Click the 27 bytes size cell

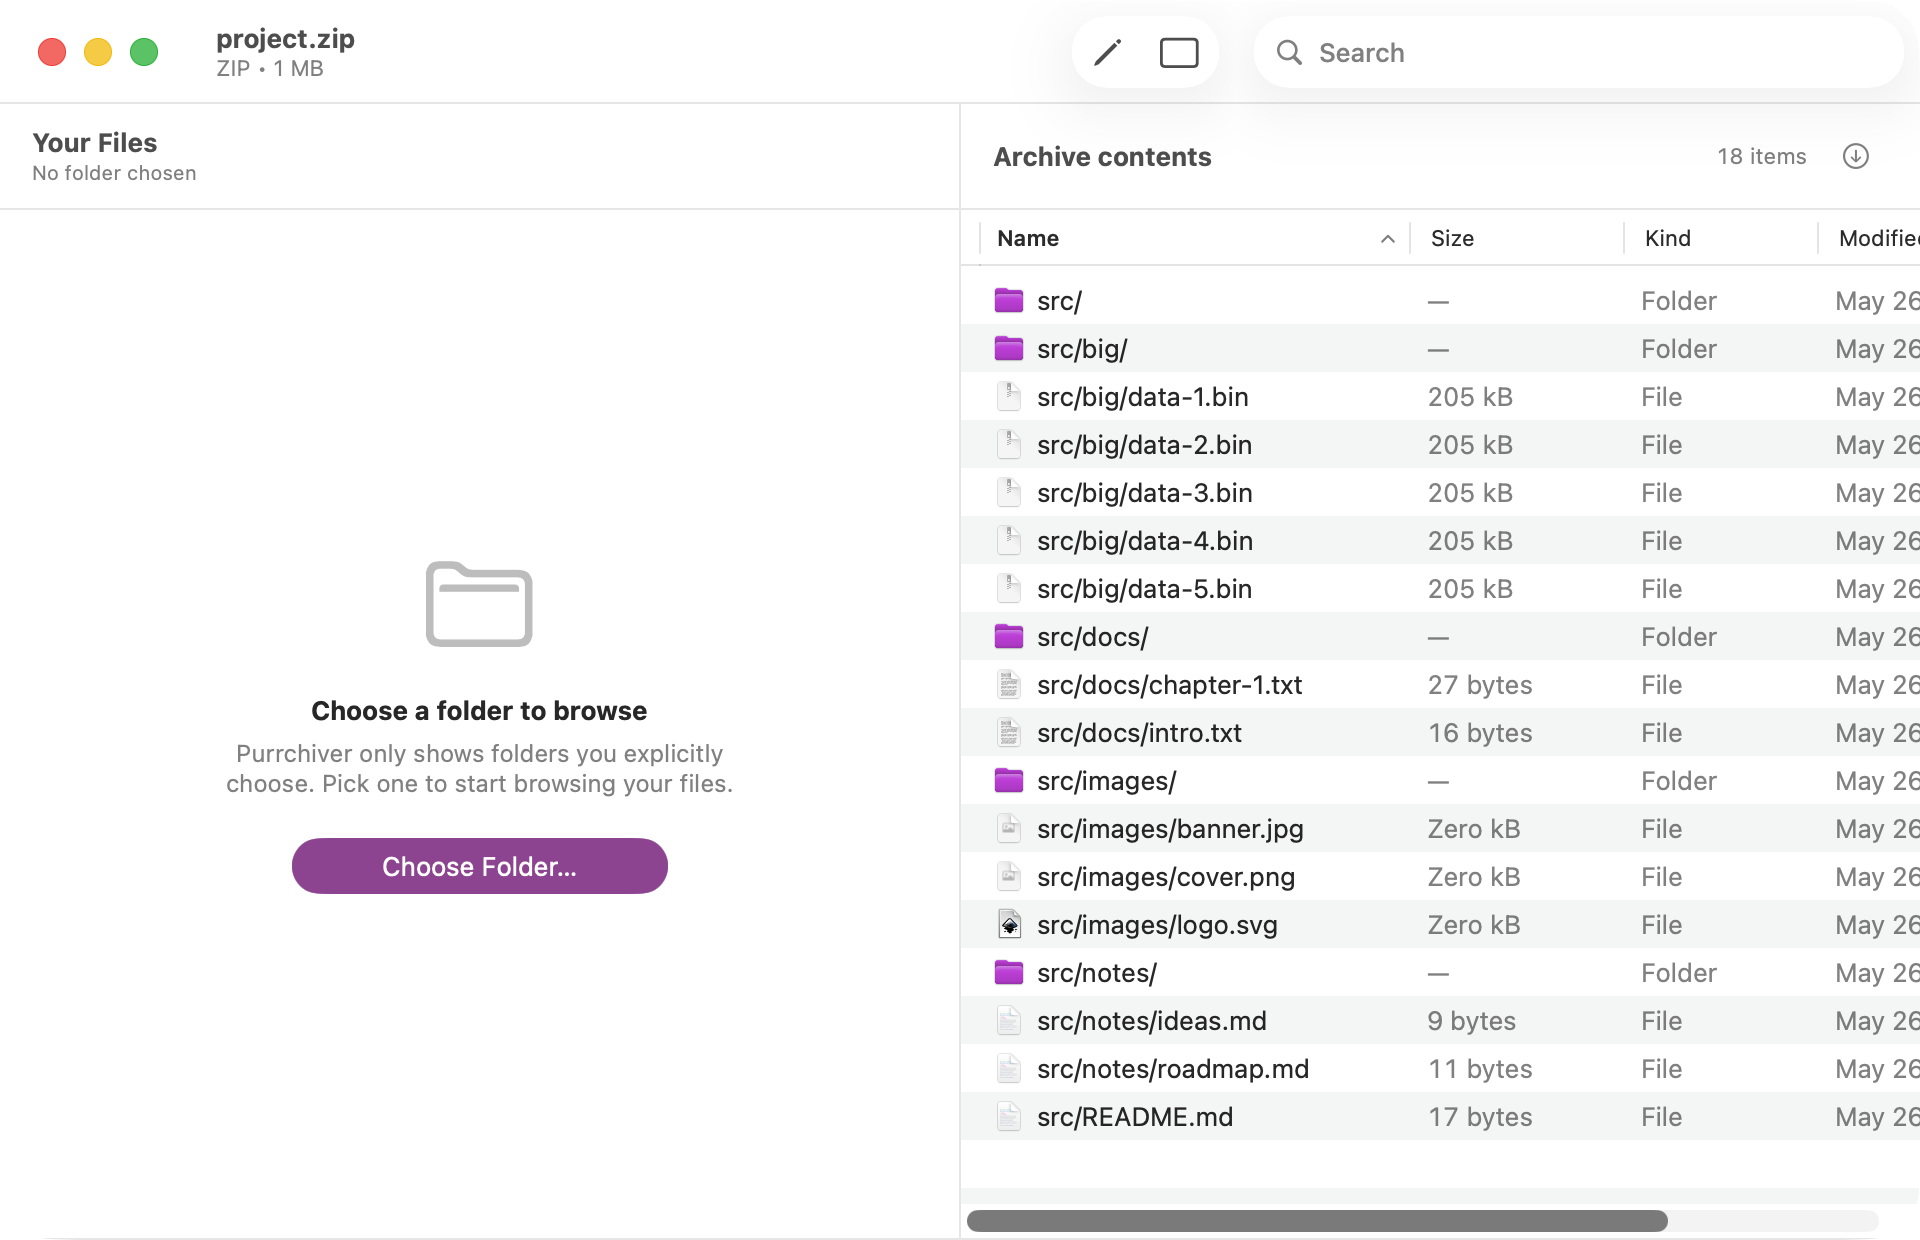pyautogui.click(x=1480, y=685)
